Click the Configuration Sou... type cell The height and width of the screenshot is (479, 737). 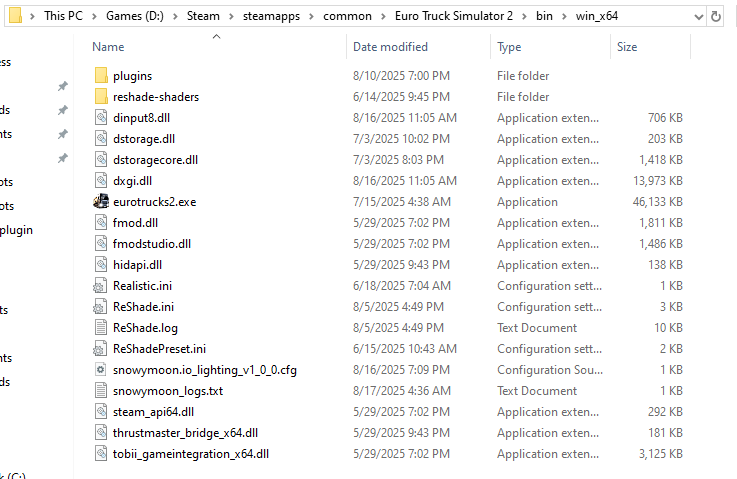pyautogui.click(x=550, y=370)
